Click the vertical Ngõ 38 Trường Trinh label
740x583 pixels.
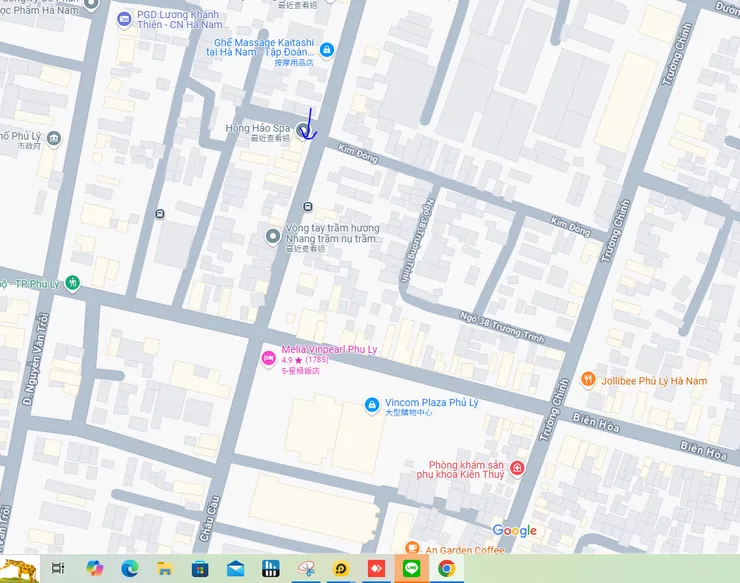418,240
